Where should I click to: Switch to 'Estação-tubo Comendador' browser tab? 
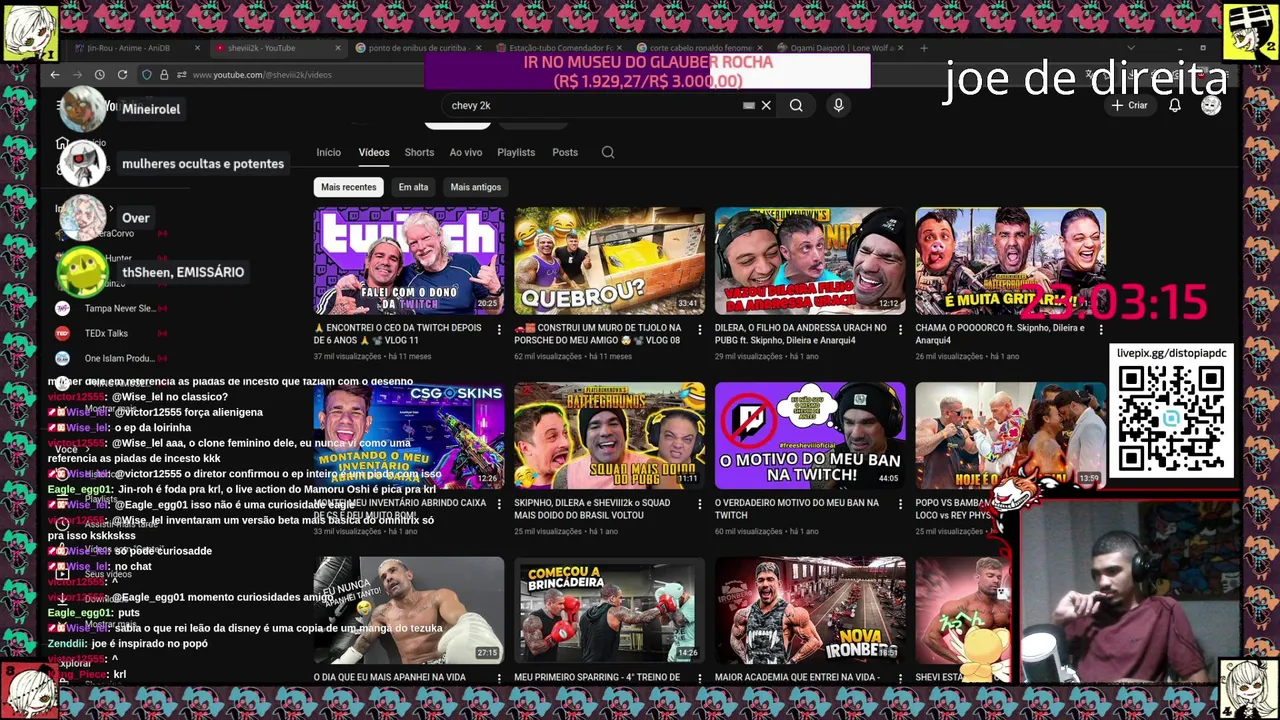[560, 48]
